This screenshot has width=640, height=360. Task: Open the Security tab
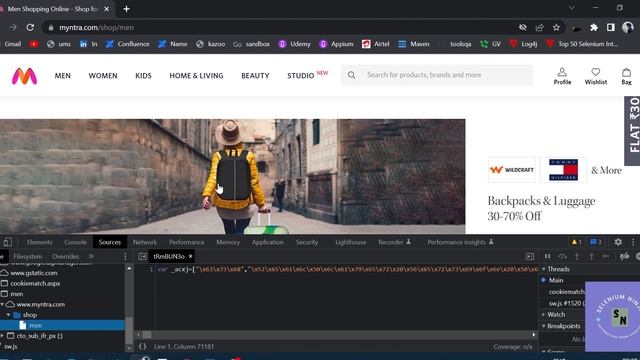coord(307,242)
